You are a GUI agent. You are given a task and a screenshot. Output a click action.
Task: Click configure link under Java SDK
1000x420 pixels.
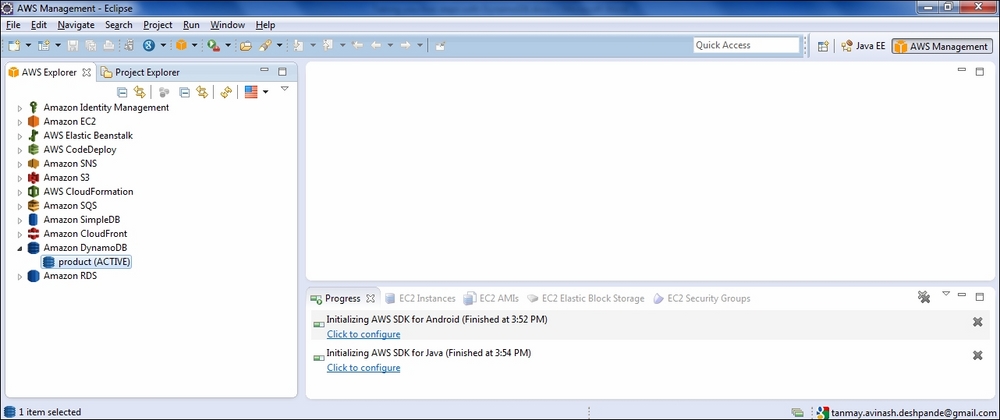[363, 368]
